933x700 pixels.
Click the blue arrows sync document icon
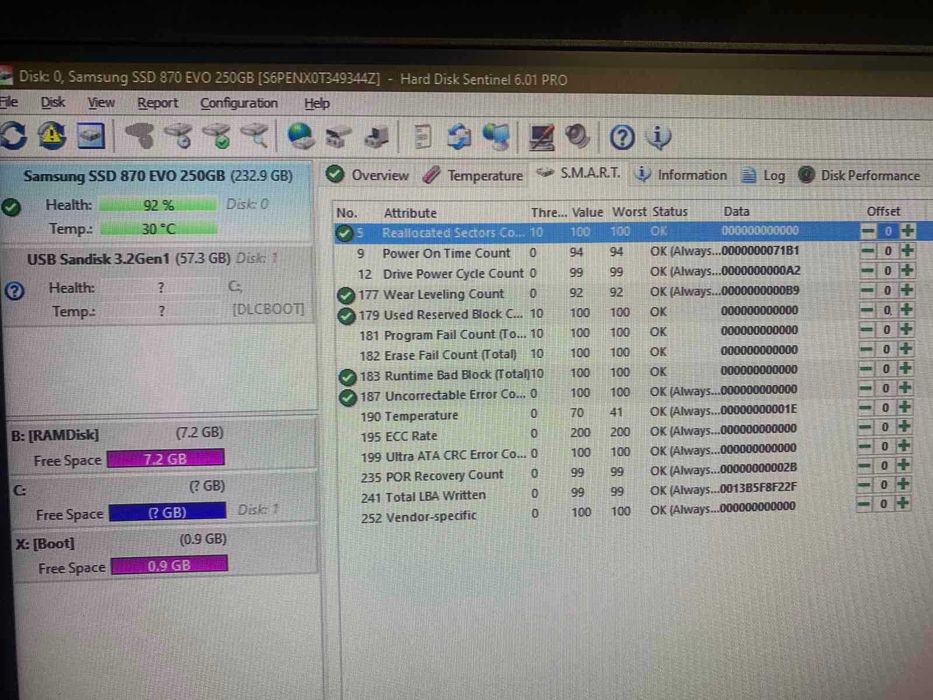459,137
